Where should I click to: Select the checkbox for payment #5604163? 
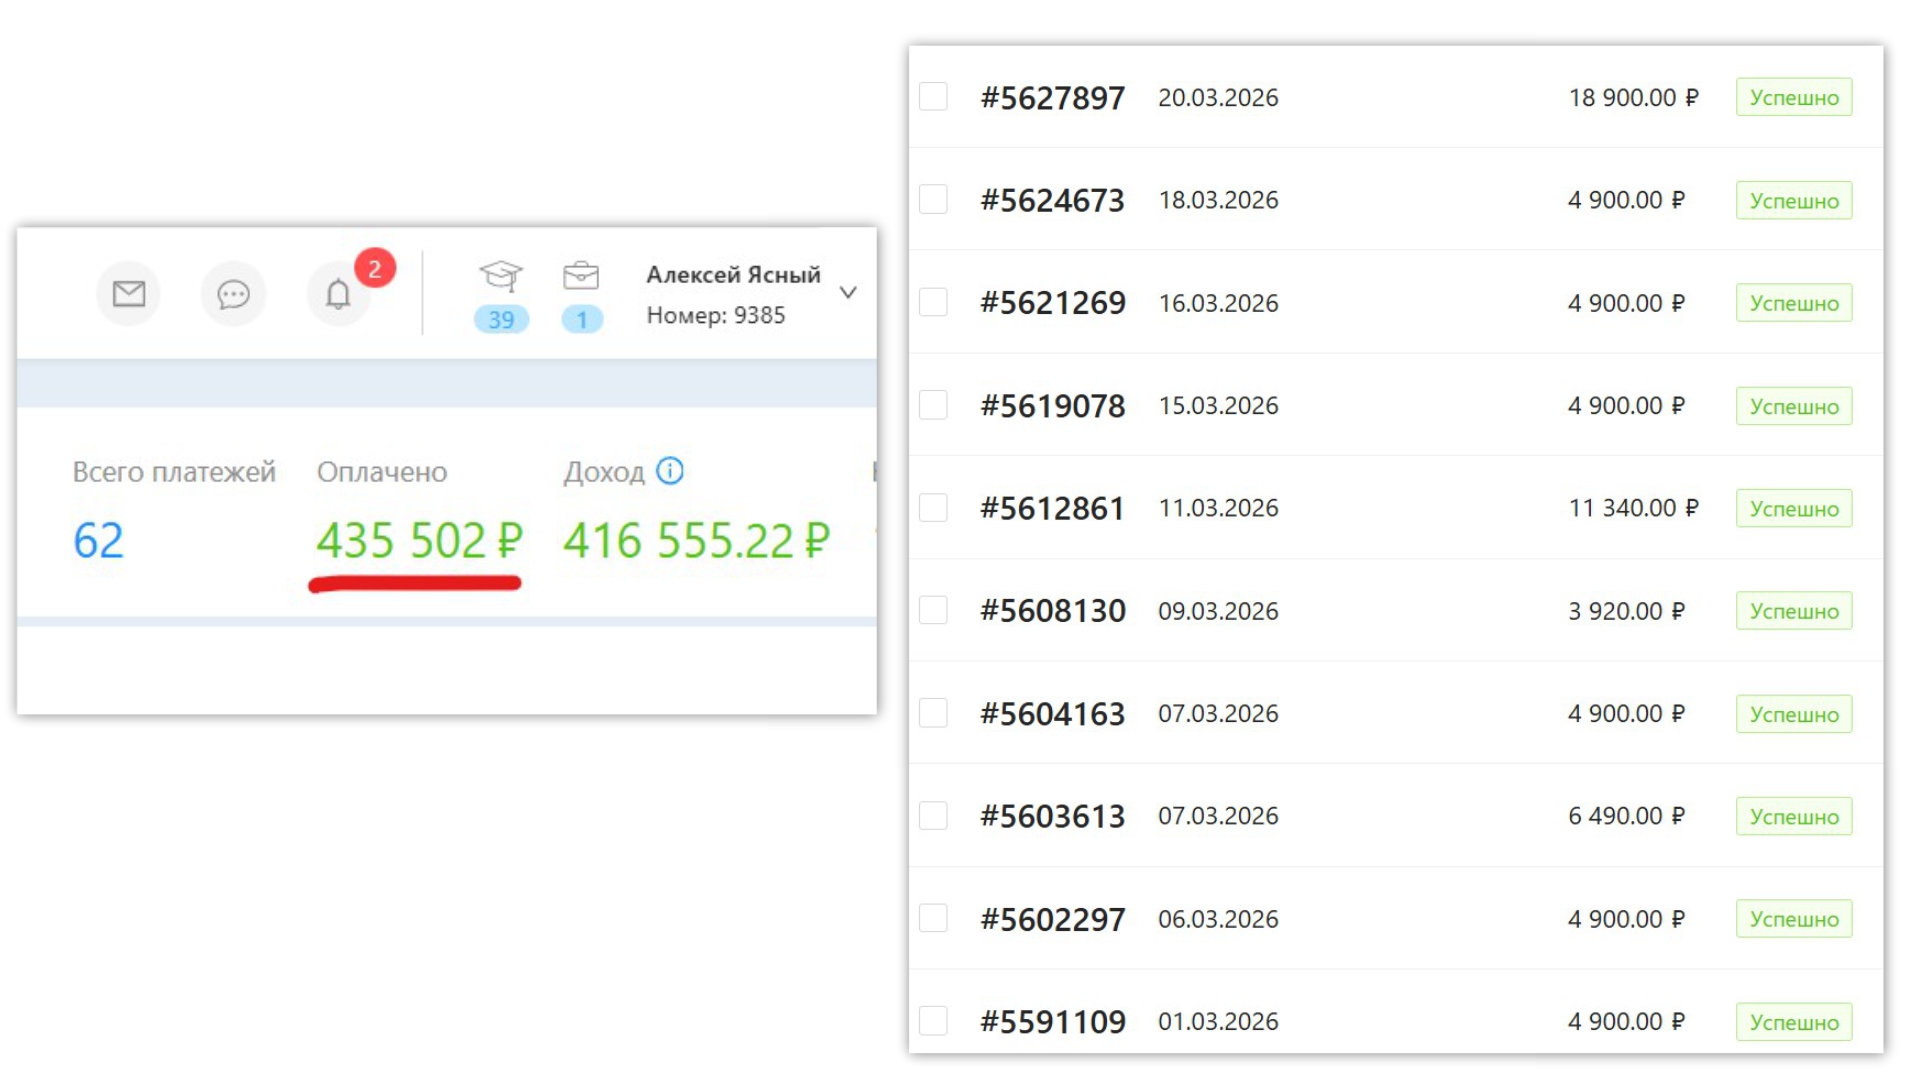pyautogui.click(x=933, y=713)
